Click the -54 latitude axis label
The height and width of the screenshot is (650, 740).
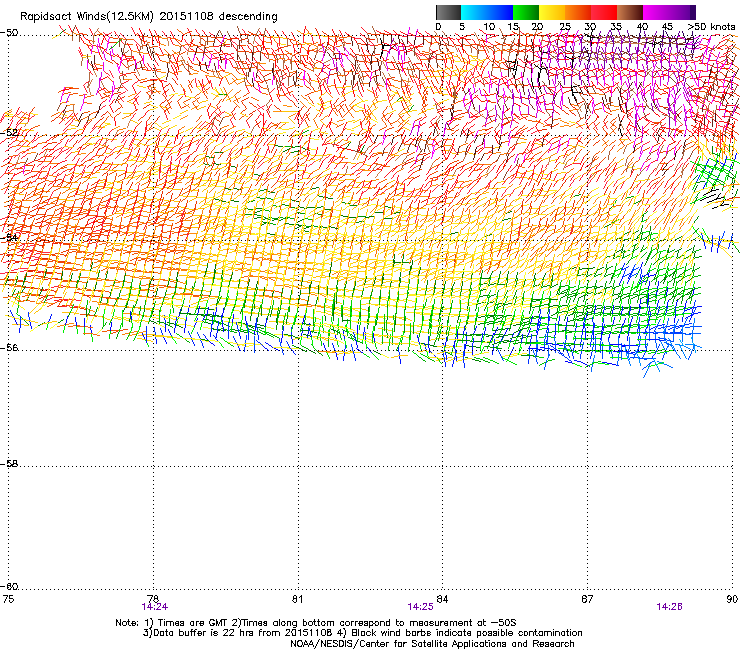tap(9, 237)
